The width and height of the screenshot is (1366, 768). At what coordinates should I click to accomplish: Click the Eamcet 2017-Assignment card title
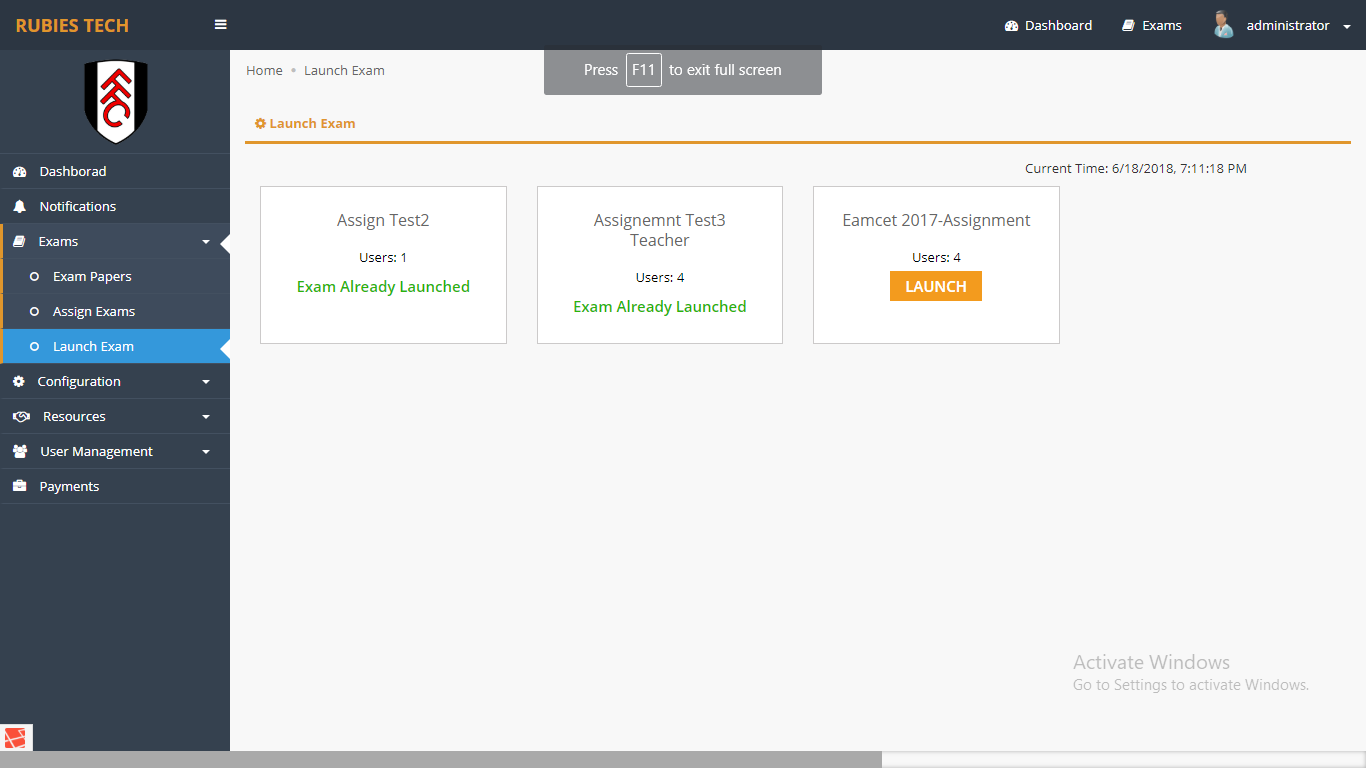(x=936, y=220)
